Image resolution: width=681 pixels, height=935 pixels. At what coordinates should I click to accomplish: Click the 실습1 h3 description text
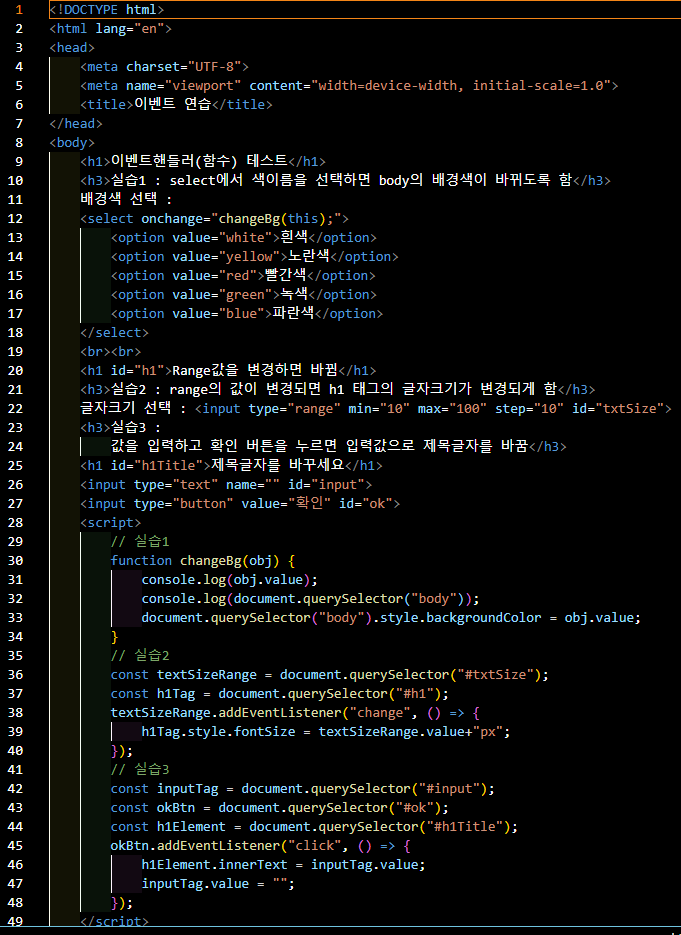(342, 180)
